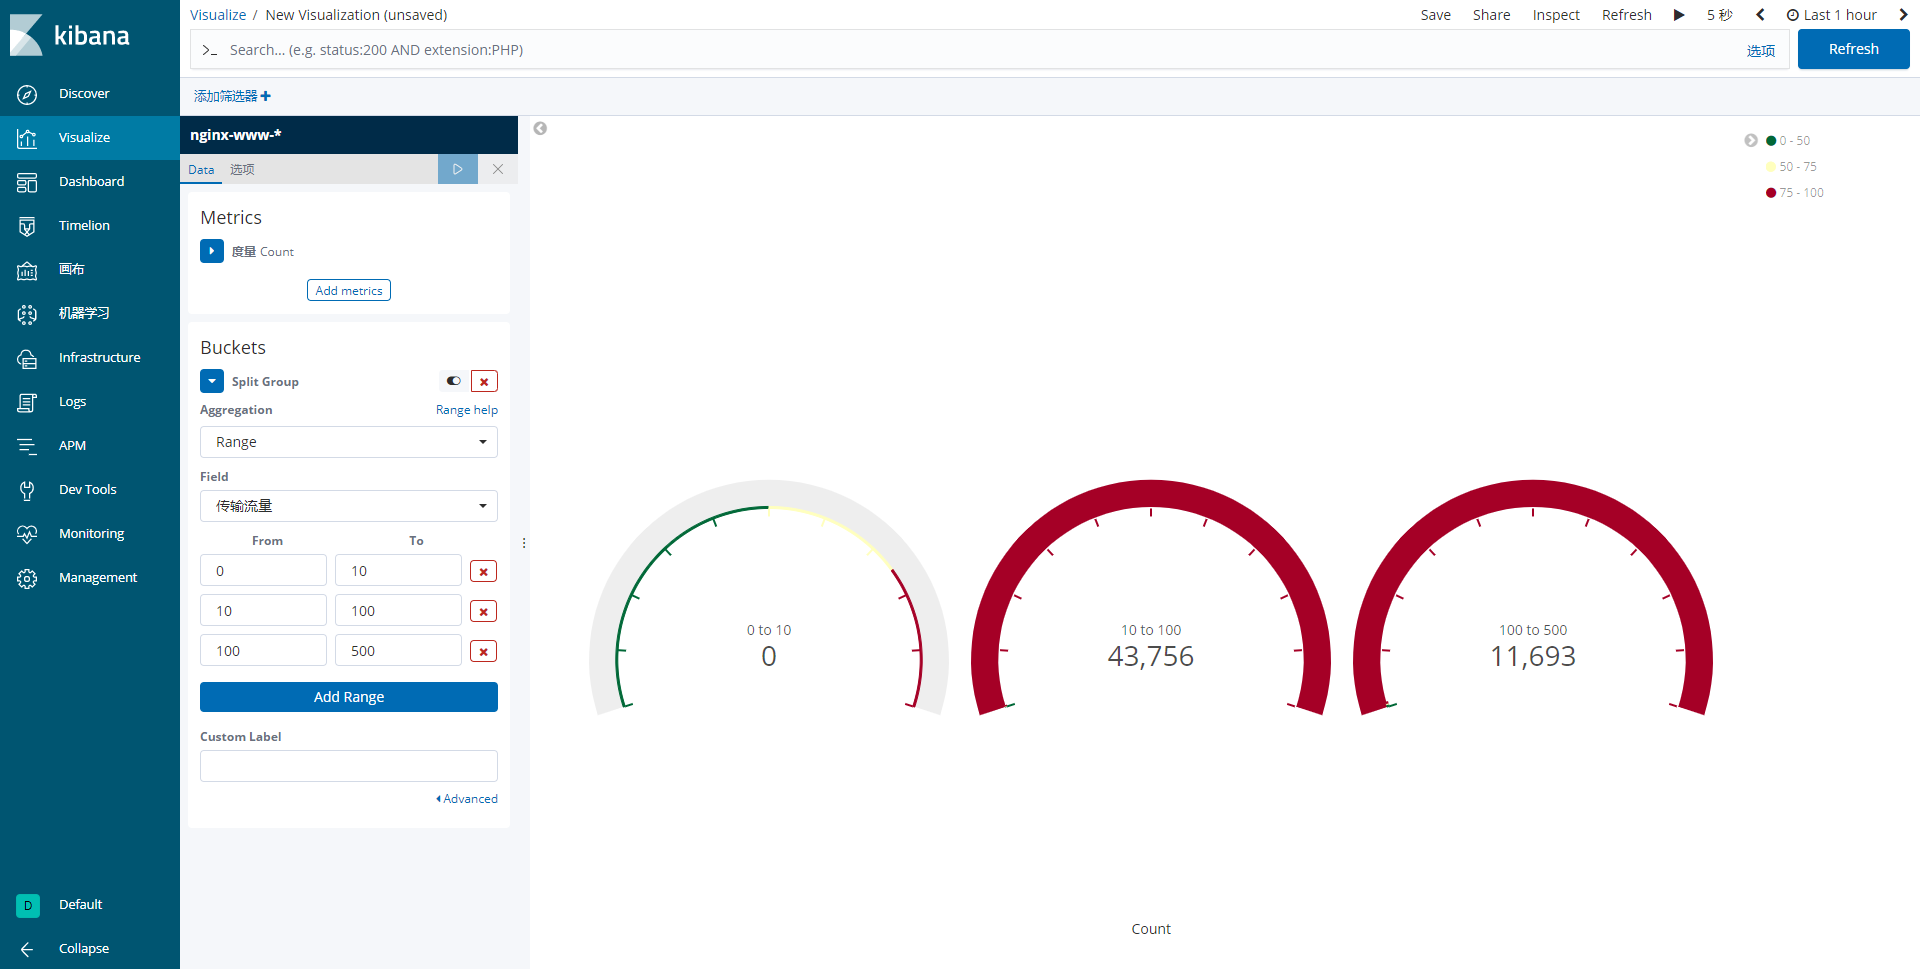Click the Visualize breadcrumb link
Viewport: 1920px width, 969px height.
pos(218,15)
